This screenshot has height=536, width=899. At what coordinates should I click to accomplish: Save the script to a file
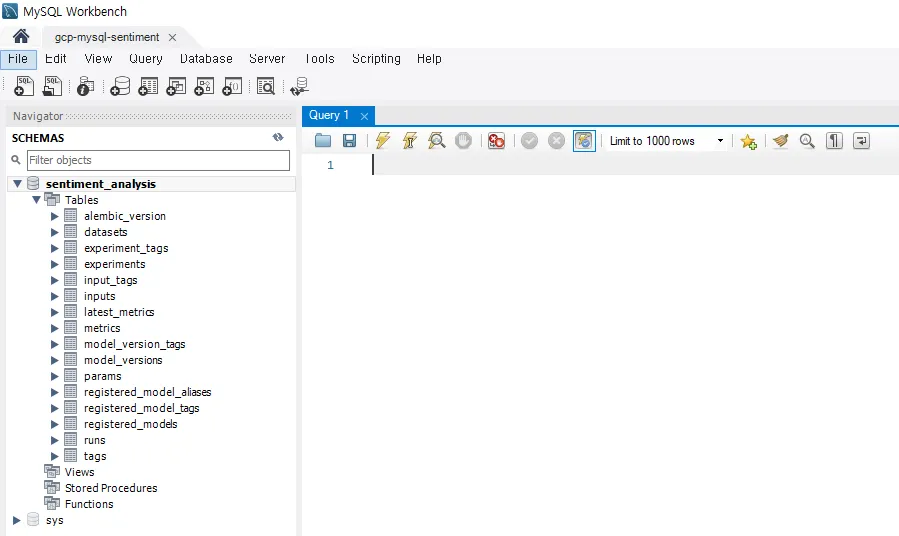349,140
